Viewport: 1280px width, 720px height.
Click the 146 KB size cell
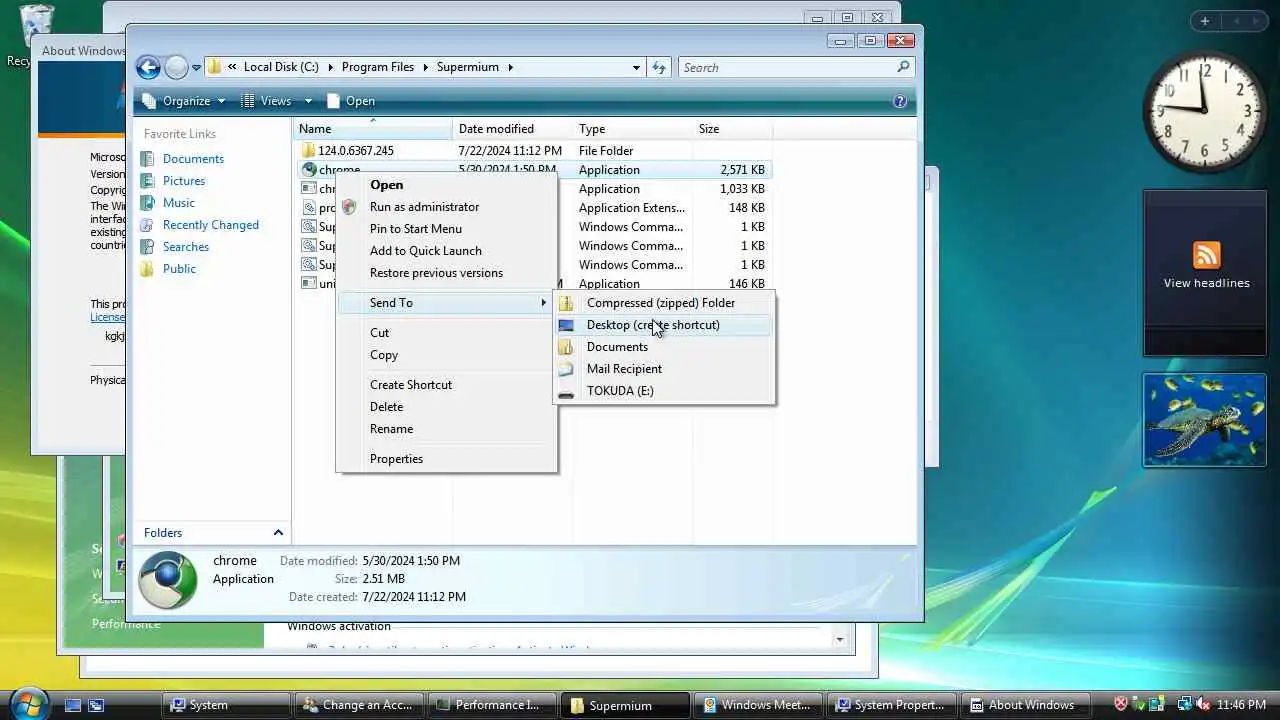click(x=746, y=284)
